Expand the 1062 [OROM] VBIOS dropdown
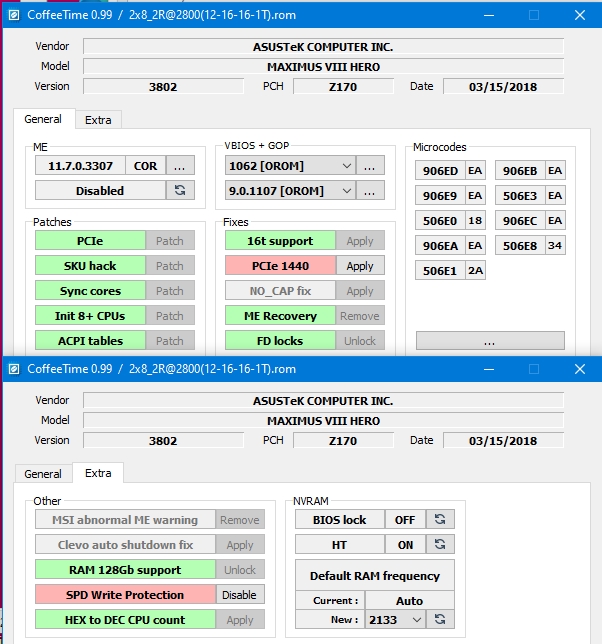The image size is (602, 644). (347, 166)
